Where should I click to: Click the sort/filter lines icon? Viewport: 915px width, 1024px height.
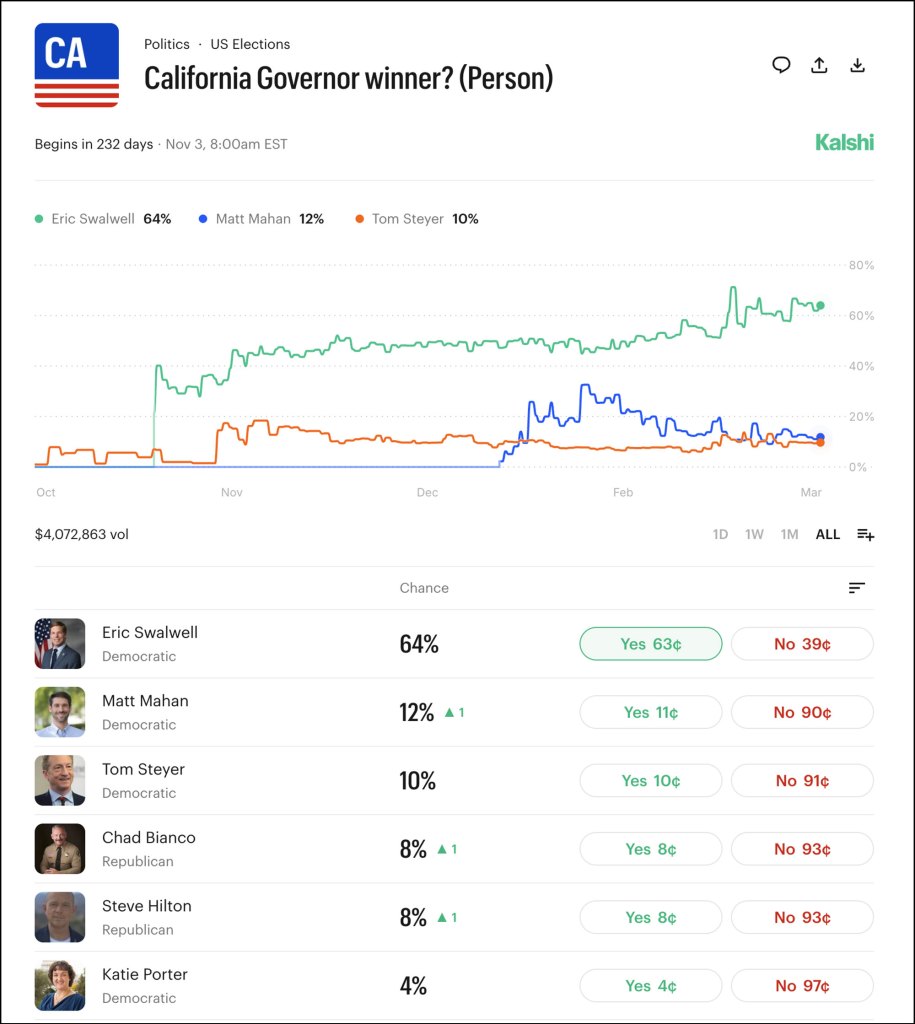click(856, 588)
